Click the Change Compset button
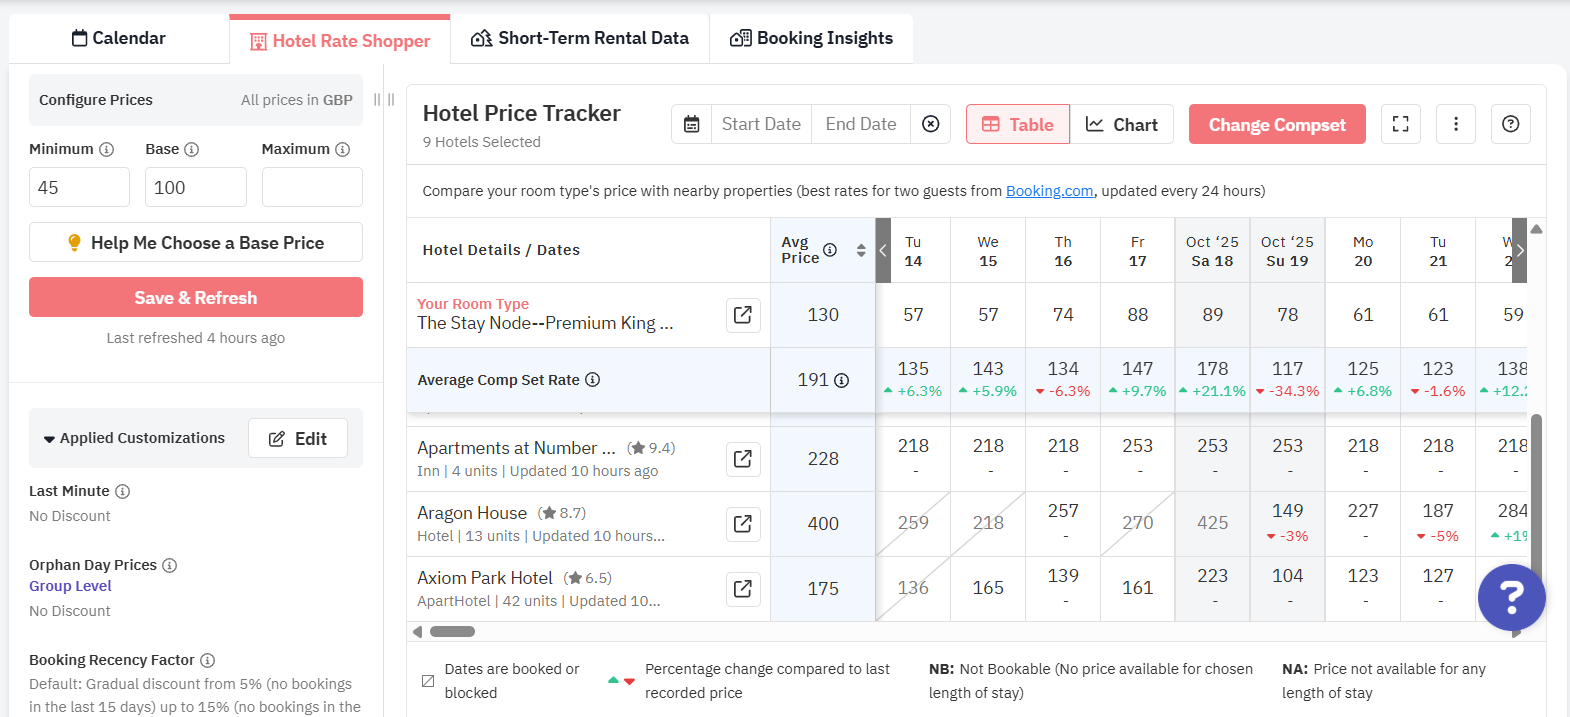Viewport: 1570px width, 717px height. coord(1276,124)
